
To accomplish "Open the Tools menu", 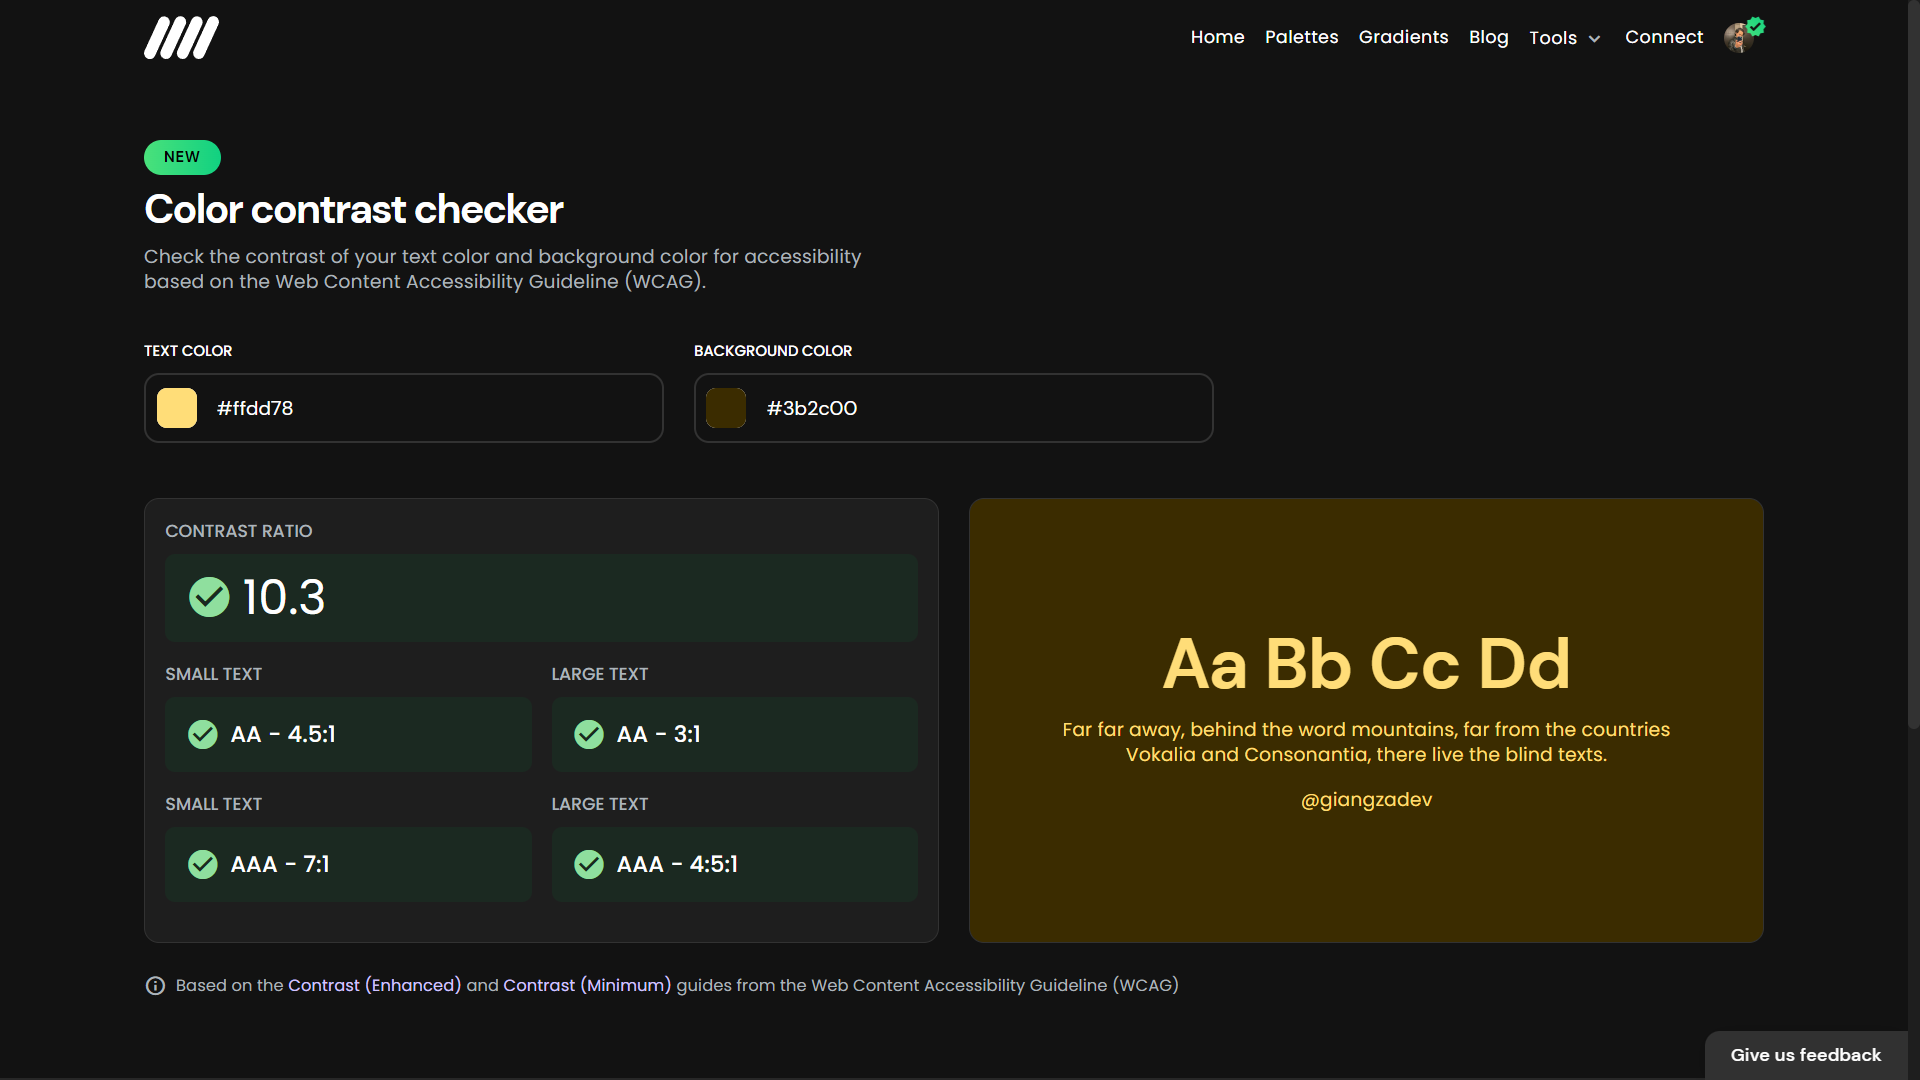I will (x=1565, y=38).
